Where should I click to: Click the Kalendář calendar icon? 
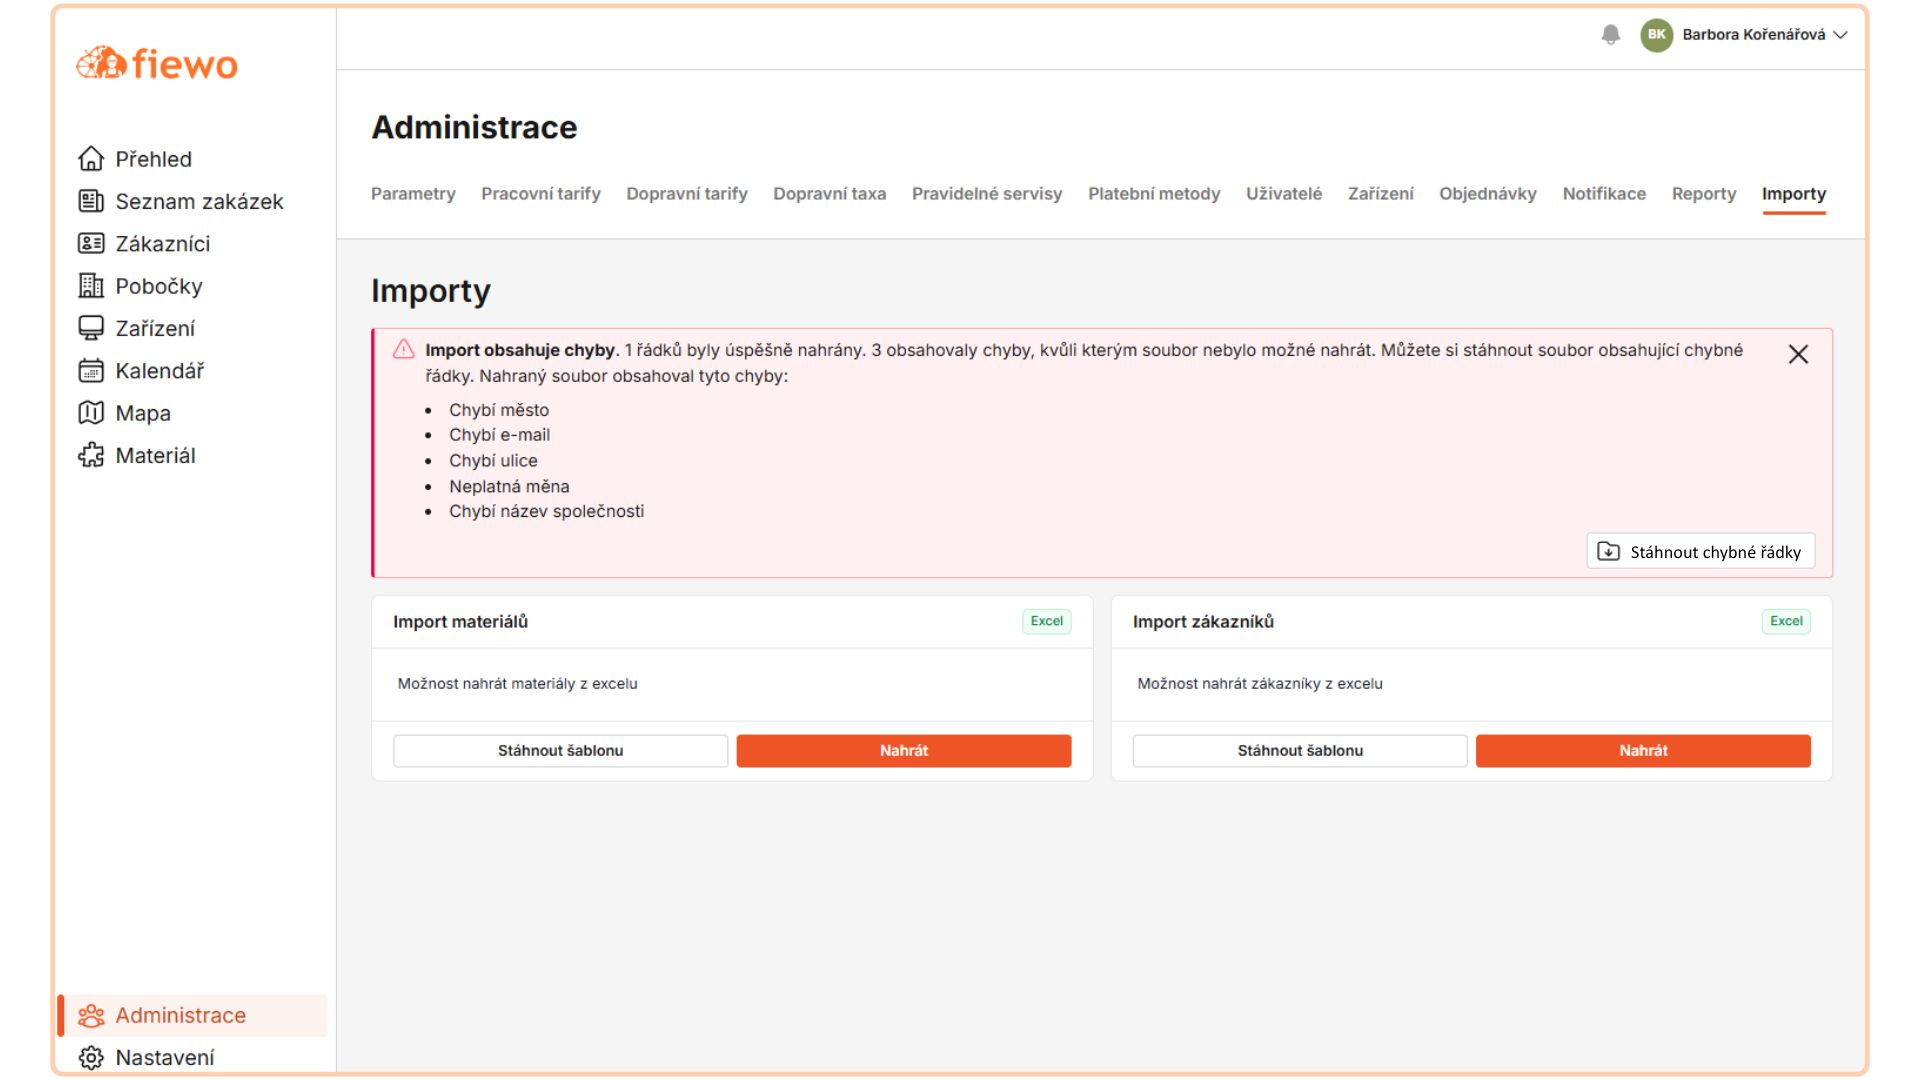91,371
